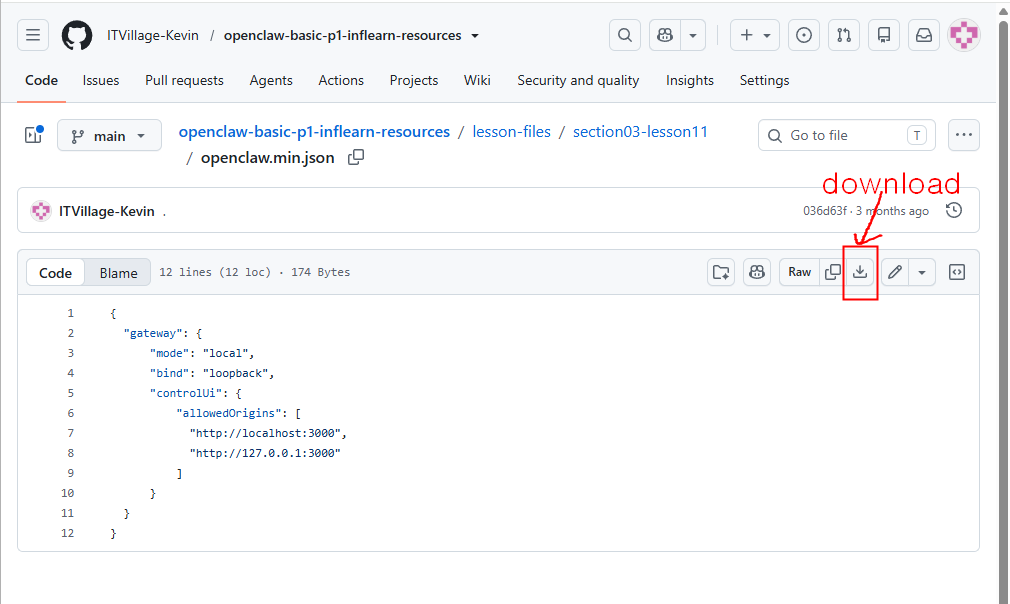This screenshot has height=604, width=1010.
Task: Expand the file tree side panel
Action: click(x=33, y=135)
